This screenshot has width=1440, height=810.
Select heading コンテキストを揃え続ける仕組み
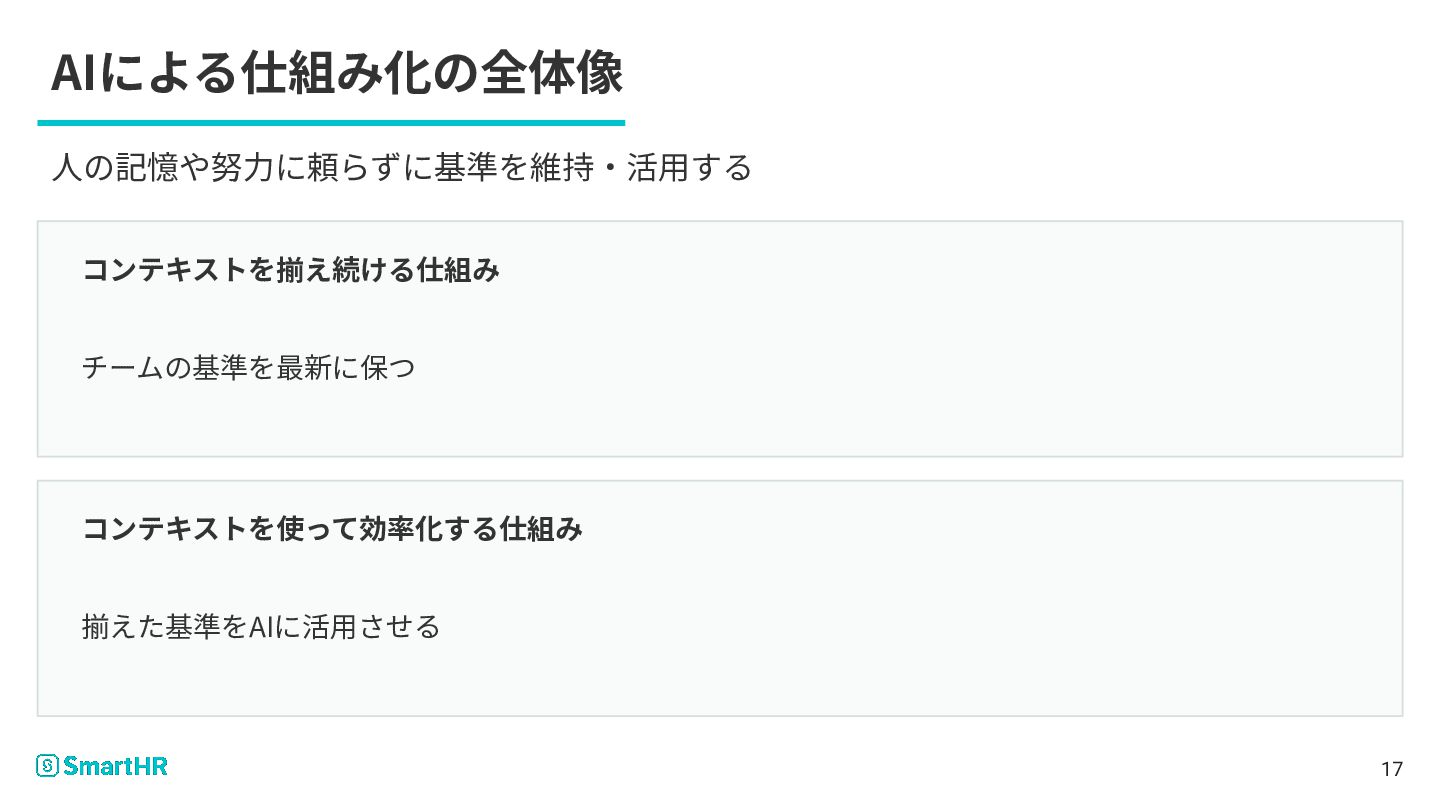pyautogui.click(x=291, y=270)
